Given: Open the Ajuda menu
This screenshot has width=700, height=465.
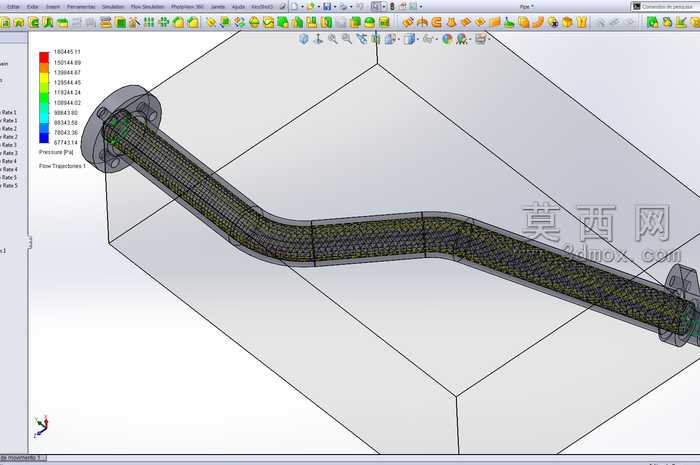Looking at the screenshot, I should pos(238,7).
